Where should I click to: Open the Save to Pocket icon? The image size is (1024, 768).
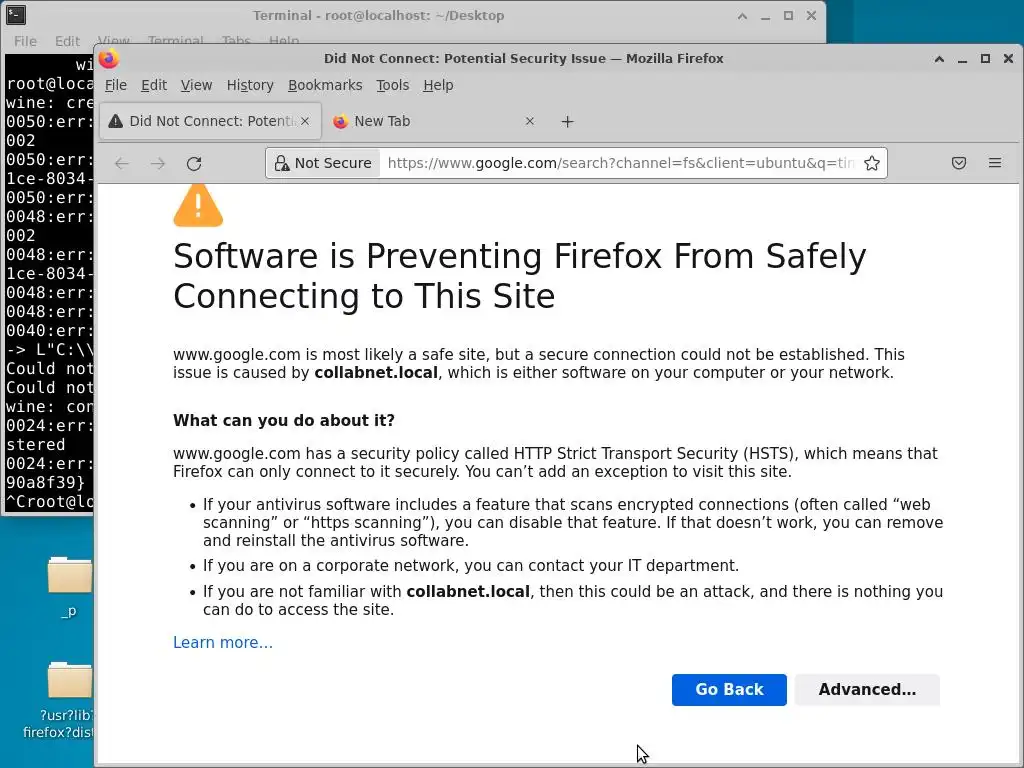tap(958, 163)
